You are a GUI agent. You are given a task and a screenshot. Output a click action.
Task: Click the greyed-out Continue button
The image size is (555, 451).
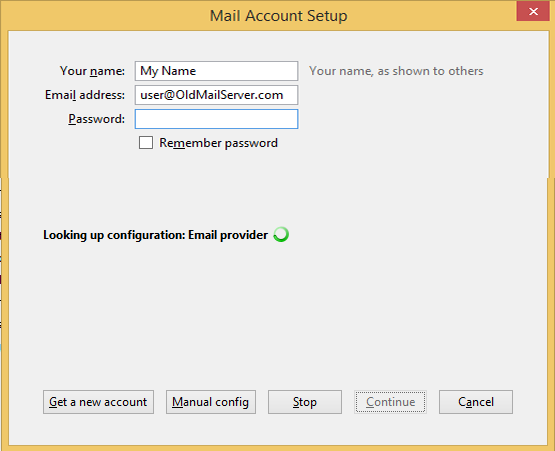coord(390,402)
